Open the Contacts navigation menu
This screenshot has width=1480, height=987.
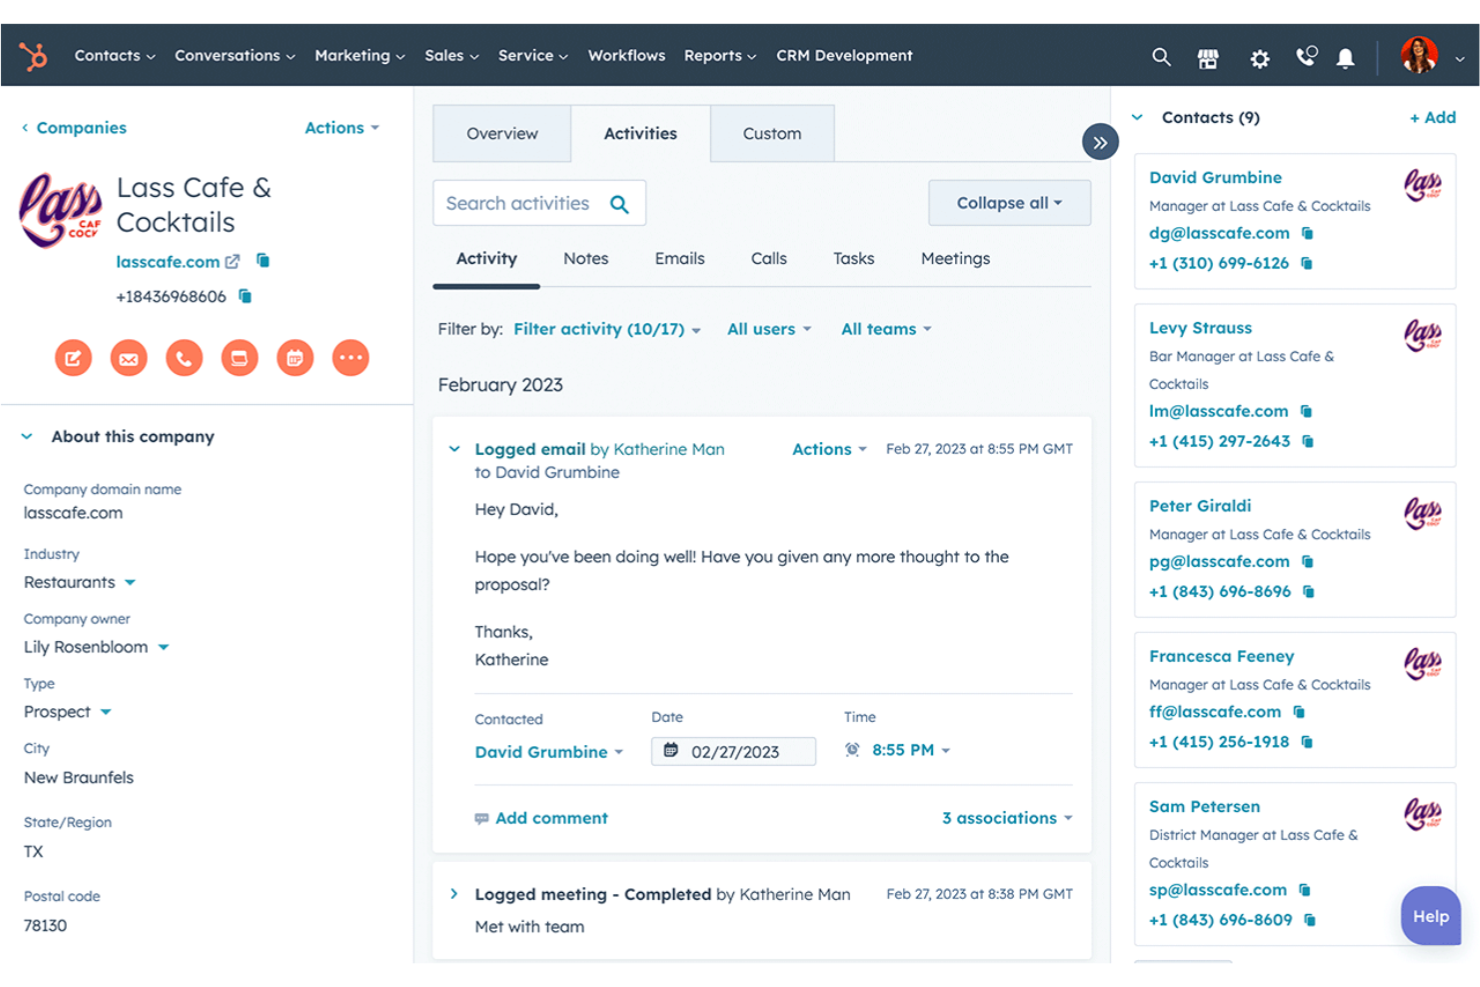pyautogui.click(x=114, y=56)
